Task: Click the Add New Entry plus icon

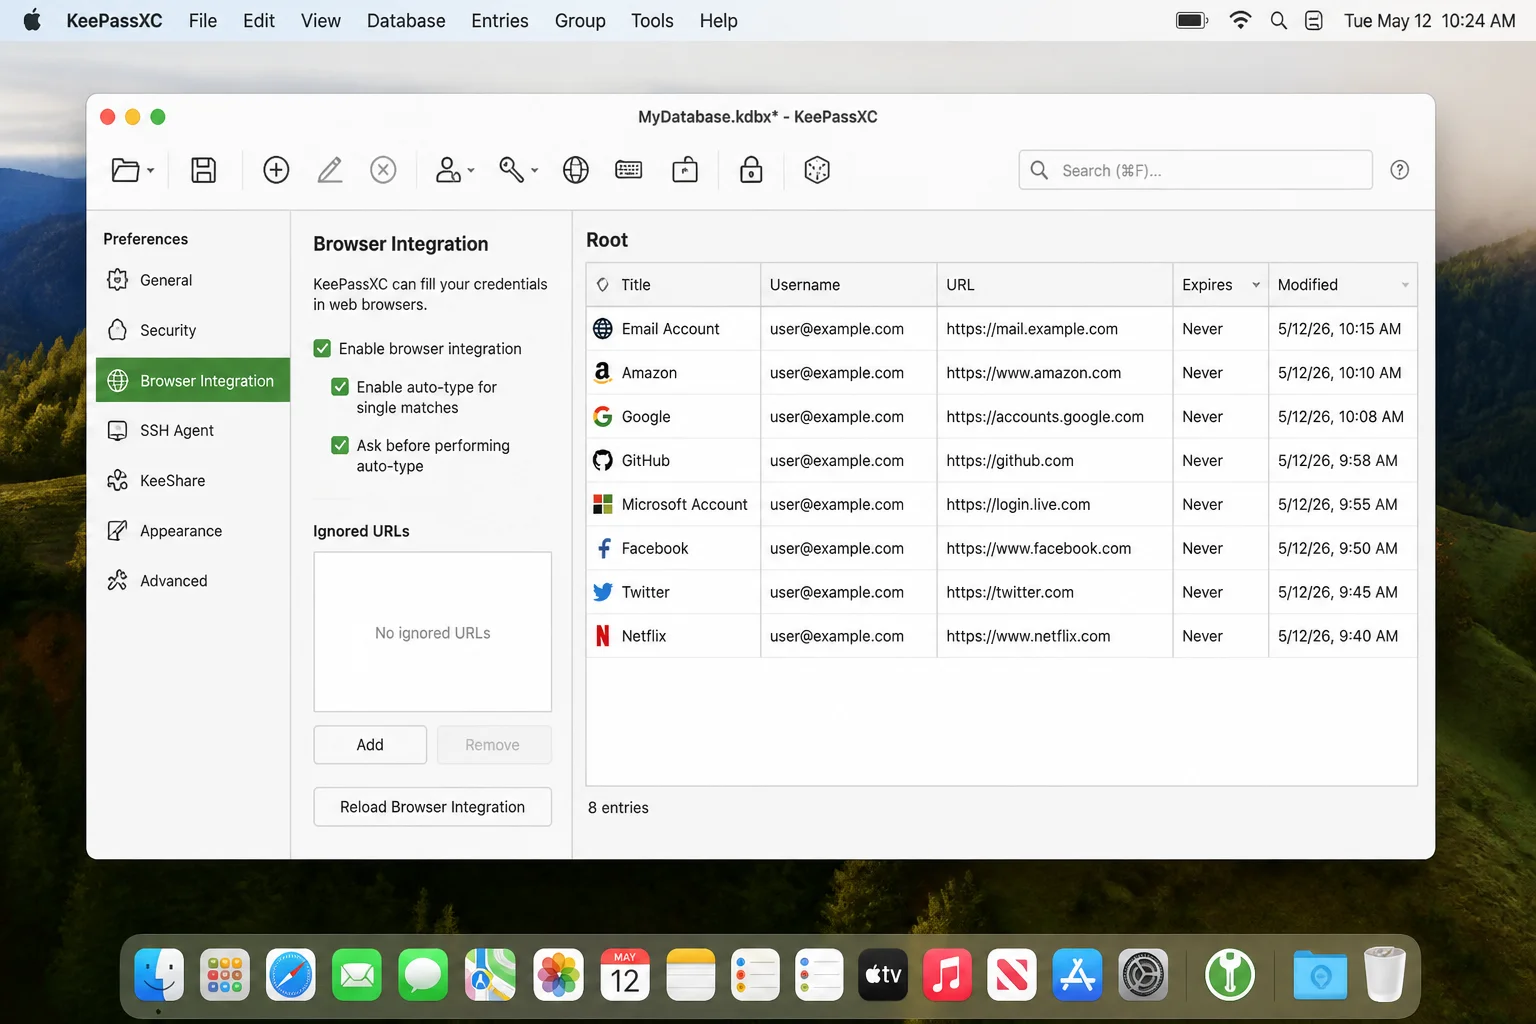Action: (x=276, y=170)
